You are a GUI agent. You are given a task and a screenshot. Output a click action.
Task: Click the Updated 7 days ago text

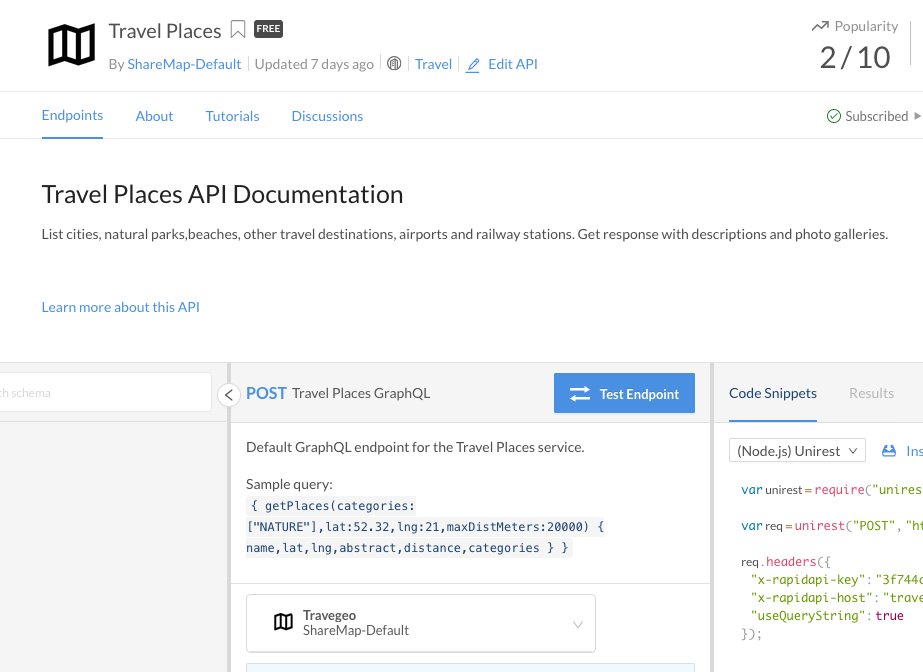click(314, 64)
